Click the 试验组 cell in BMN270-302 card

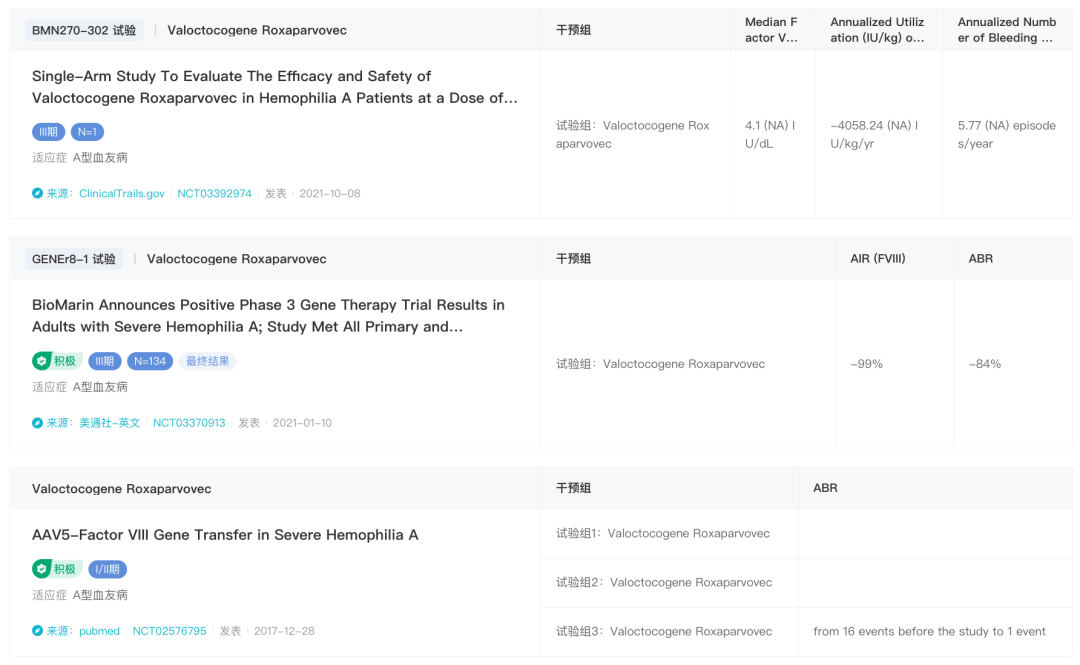pos(632,134)
